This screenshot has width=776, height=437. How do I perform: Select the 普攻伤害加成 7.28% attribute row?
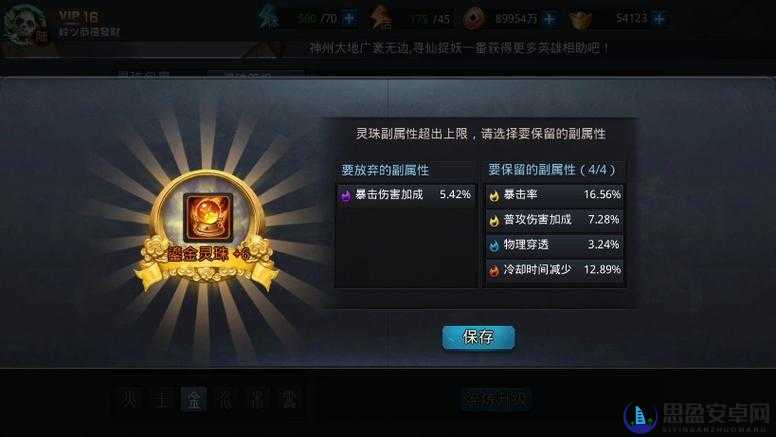pos(555,219)
